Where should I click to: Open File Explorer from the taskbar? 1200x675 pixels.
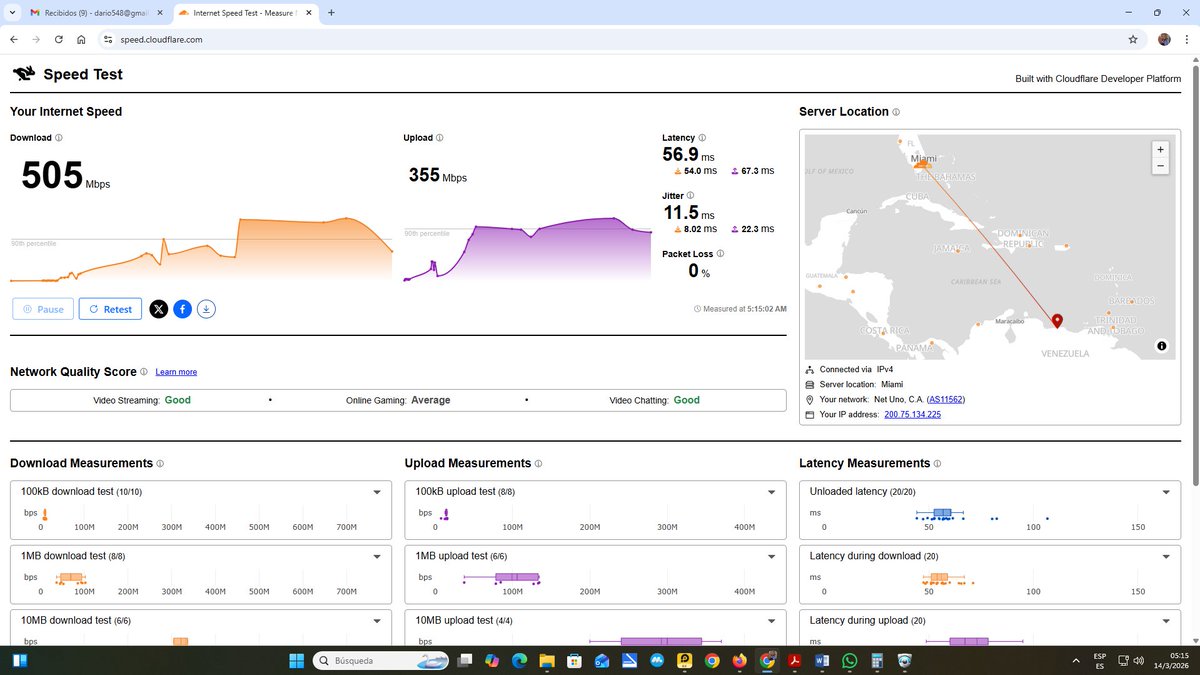click(546, 660)
